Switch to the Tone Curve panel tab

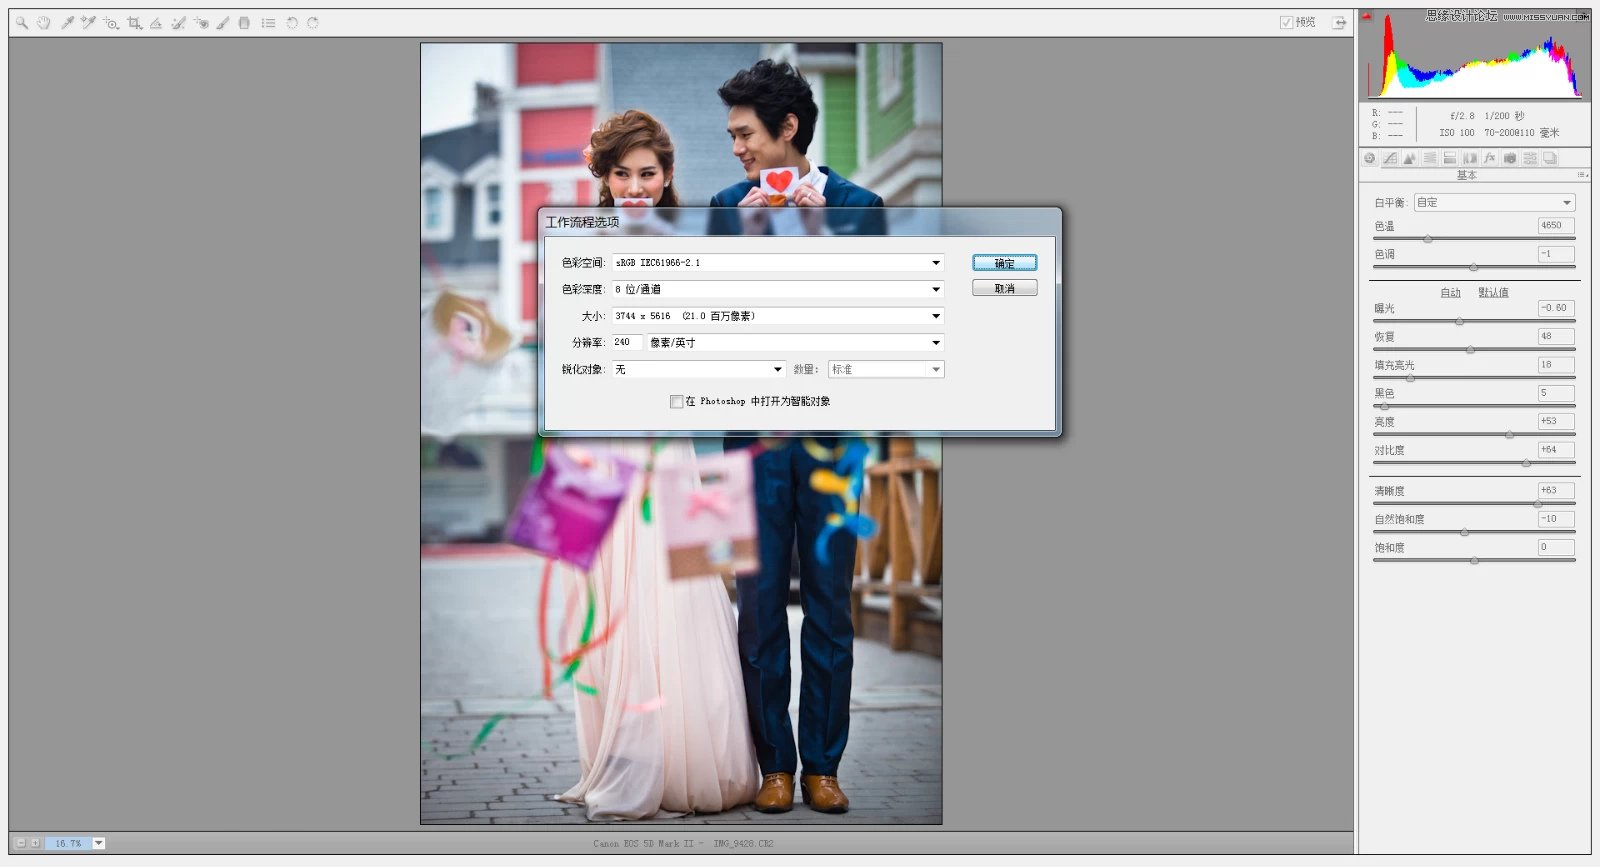(x=1390, y=158)
